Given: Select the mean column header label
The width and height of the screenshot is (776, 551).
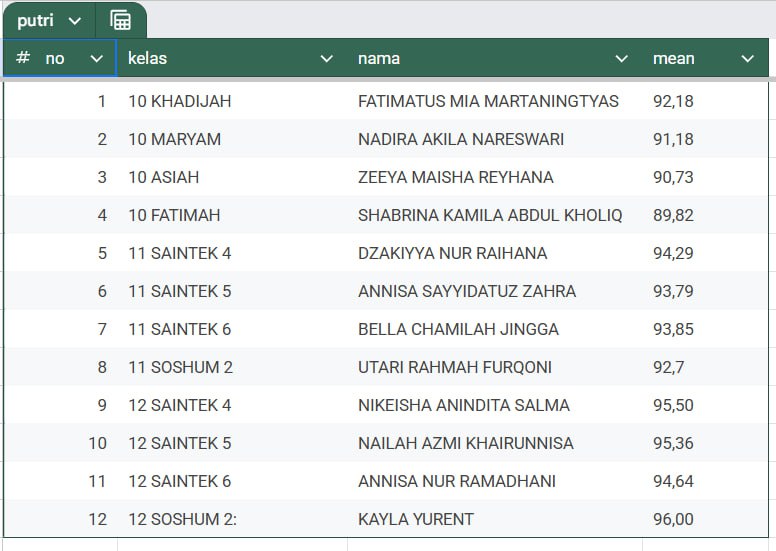Looking at the screenshot, I should tap(673, 59).
